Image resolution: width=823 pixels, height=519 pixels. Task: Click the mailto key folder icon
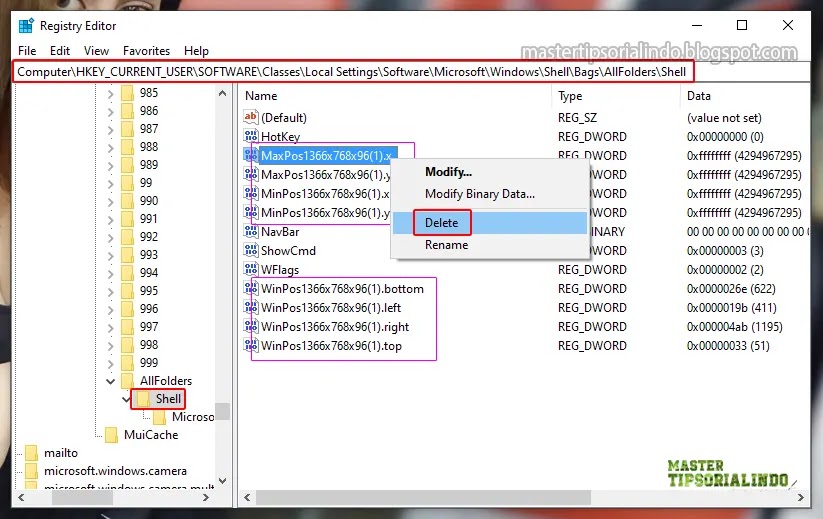(x=31, y=452)
